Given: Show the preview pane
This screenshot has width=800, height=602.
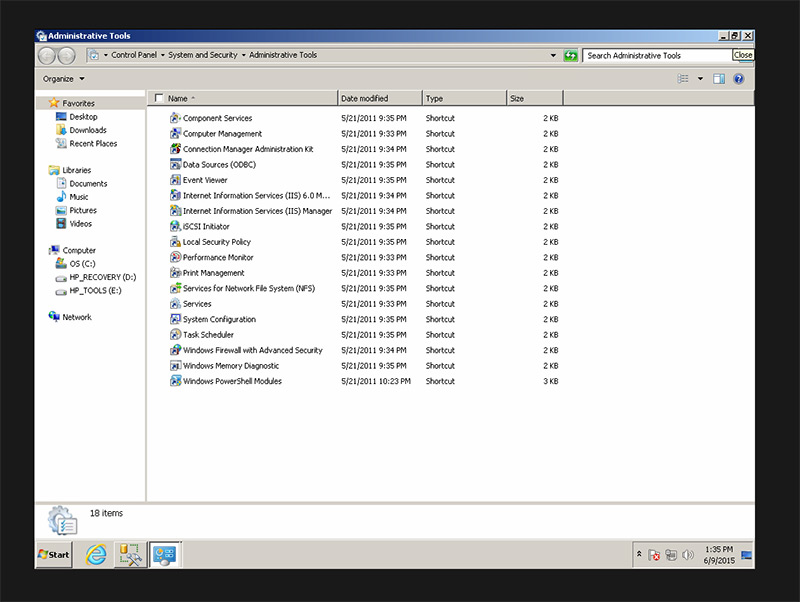Looking at the screenshot, I should tap(719, 79).
